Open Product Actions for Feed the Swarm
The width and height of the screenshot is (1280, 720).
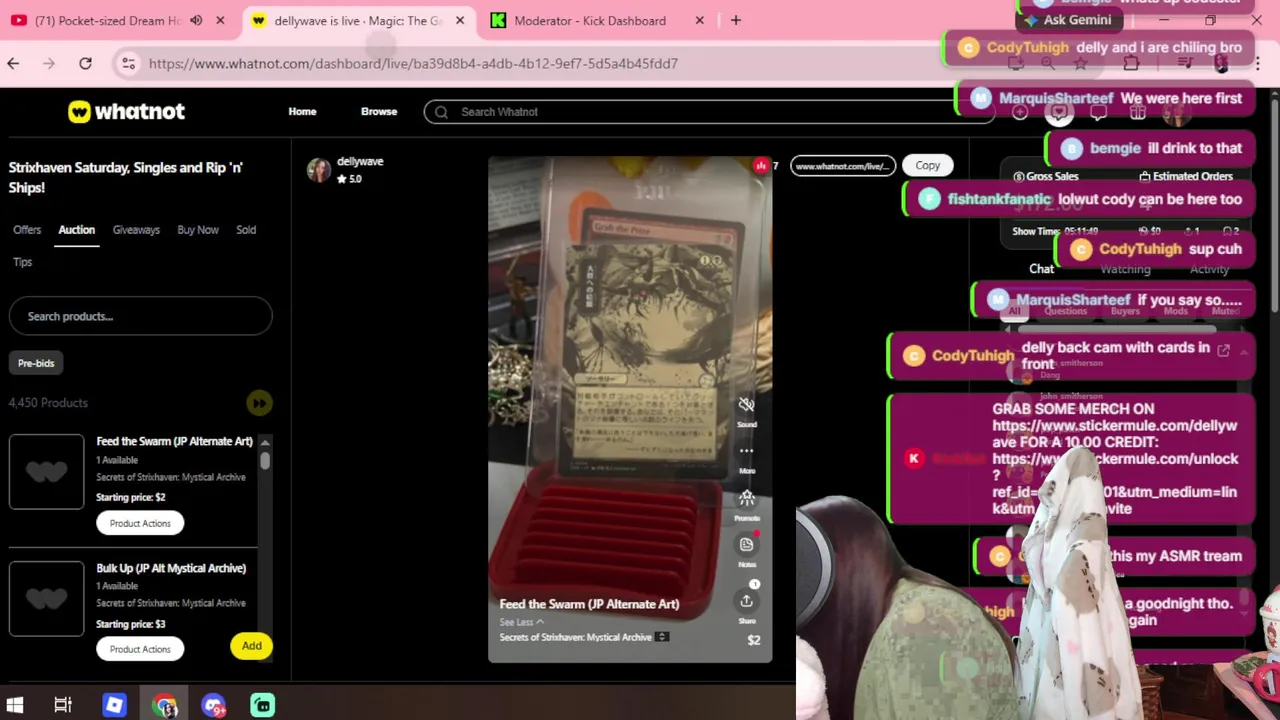(140, 523)
